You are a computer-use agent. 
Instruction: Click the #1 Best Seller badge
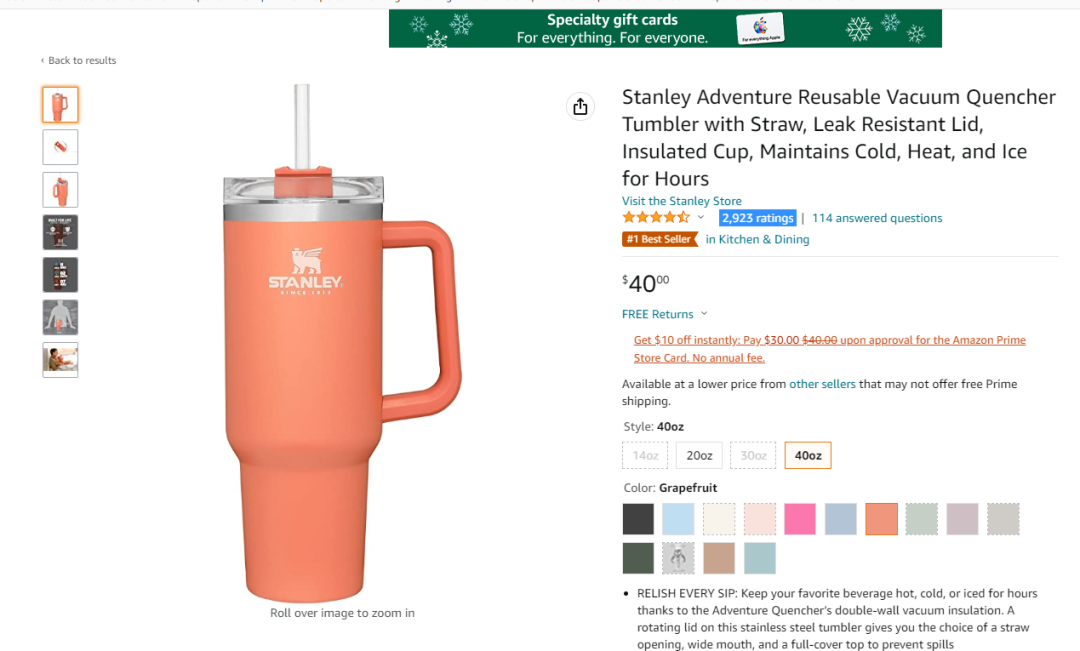pos(660,239)
